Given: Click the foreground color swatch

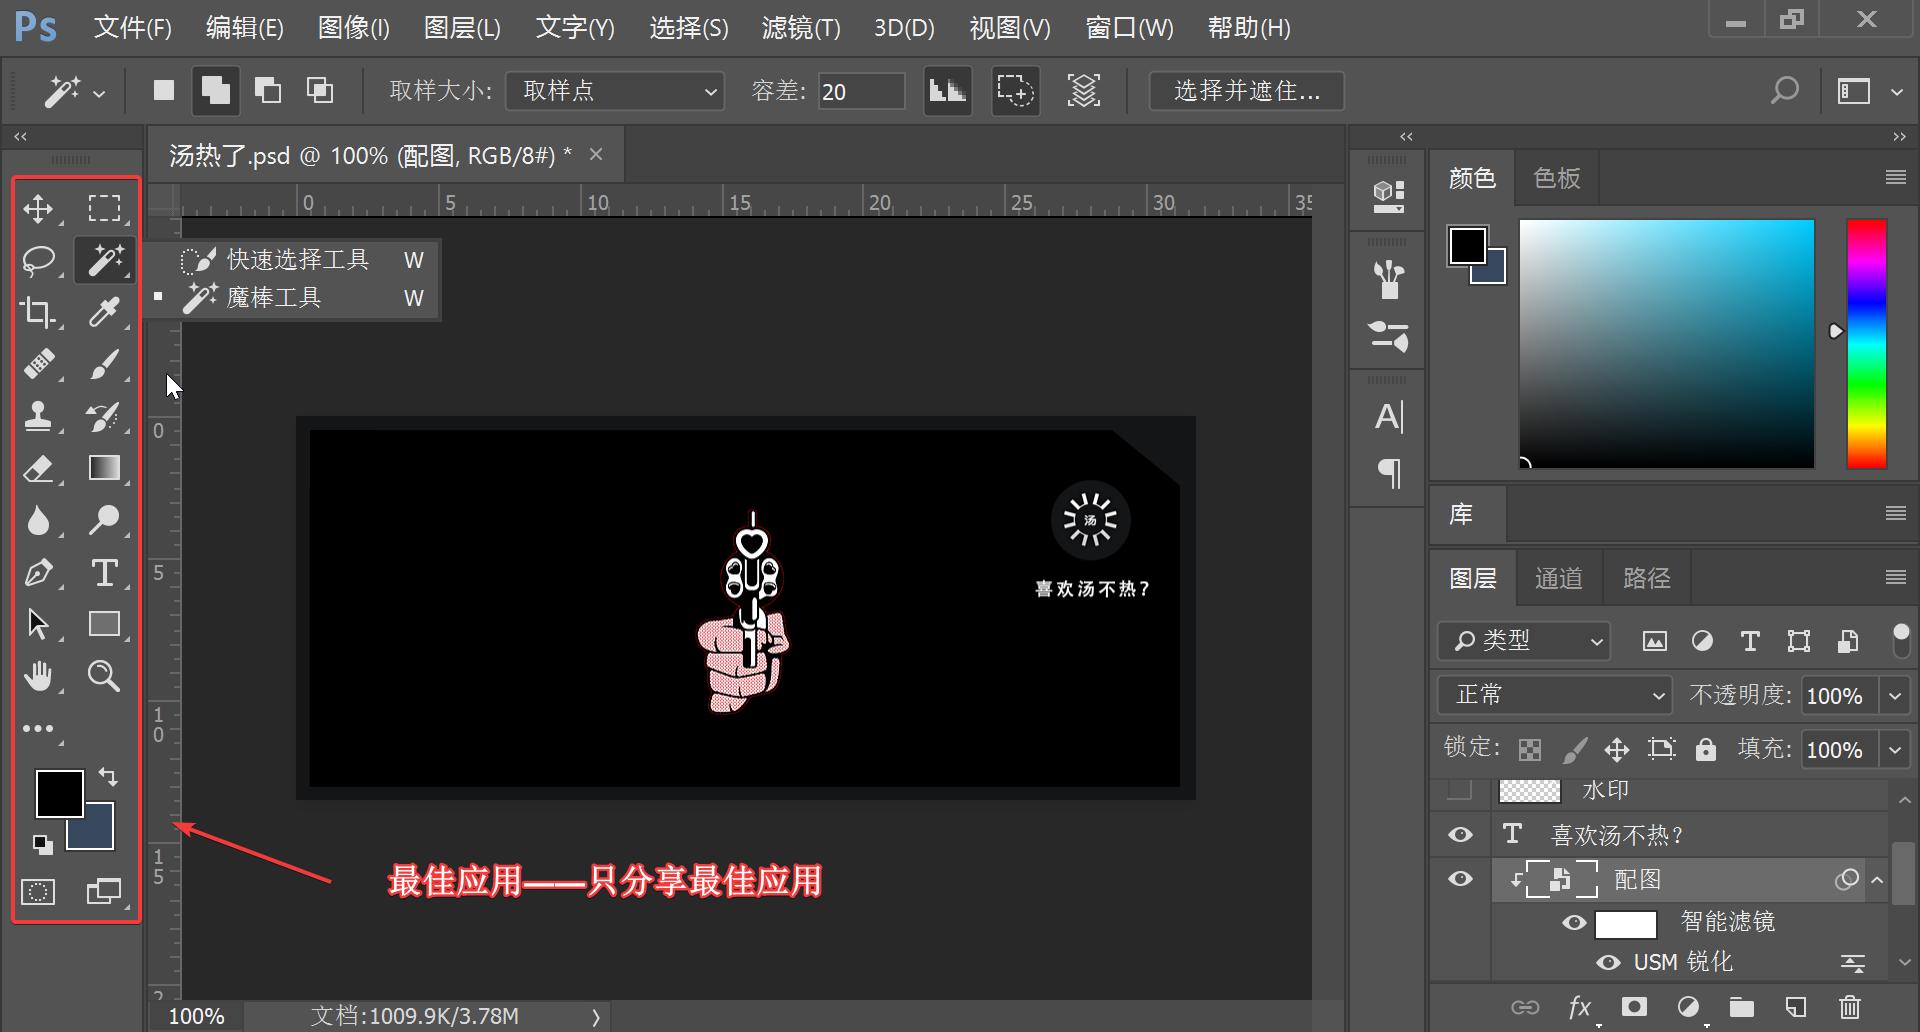Looking at the screenshot, I should pos(58,793).
